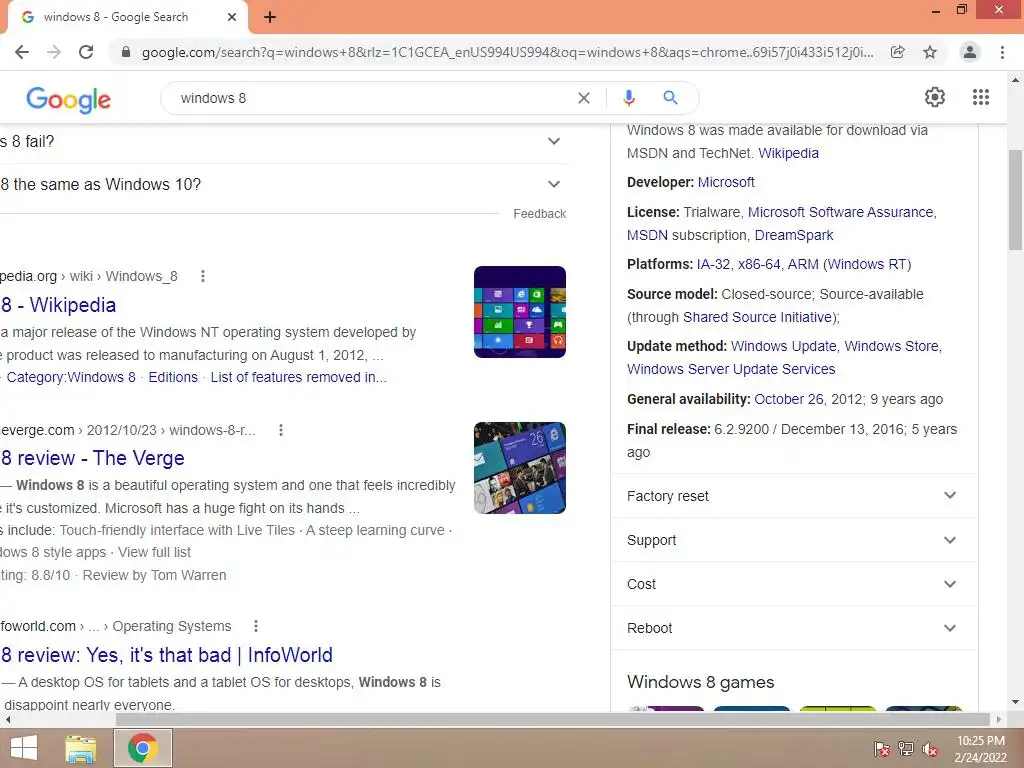Screen dimensions: 1024x768
Task: Click the Windows Update link
Action: tap(784, 346)
